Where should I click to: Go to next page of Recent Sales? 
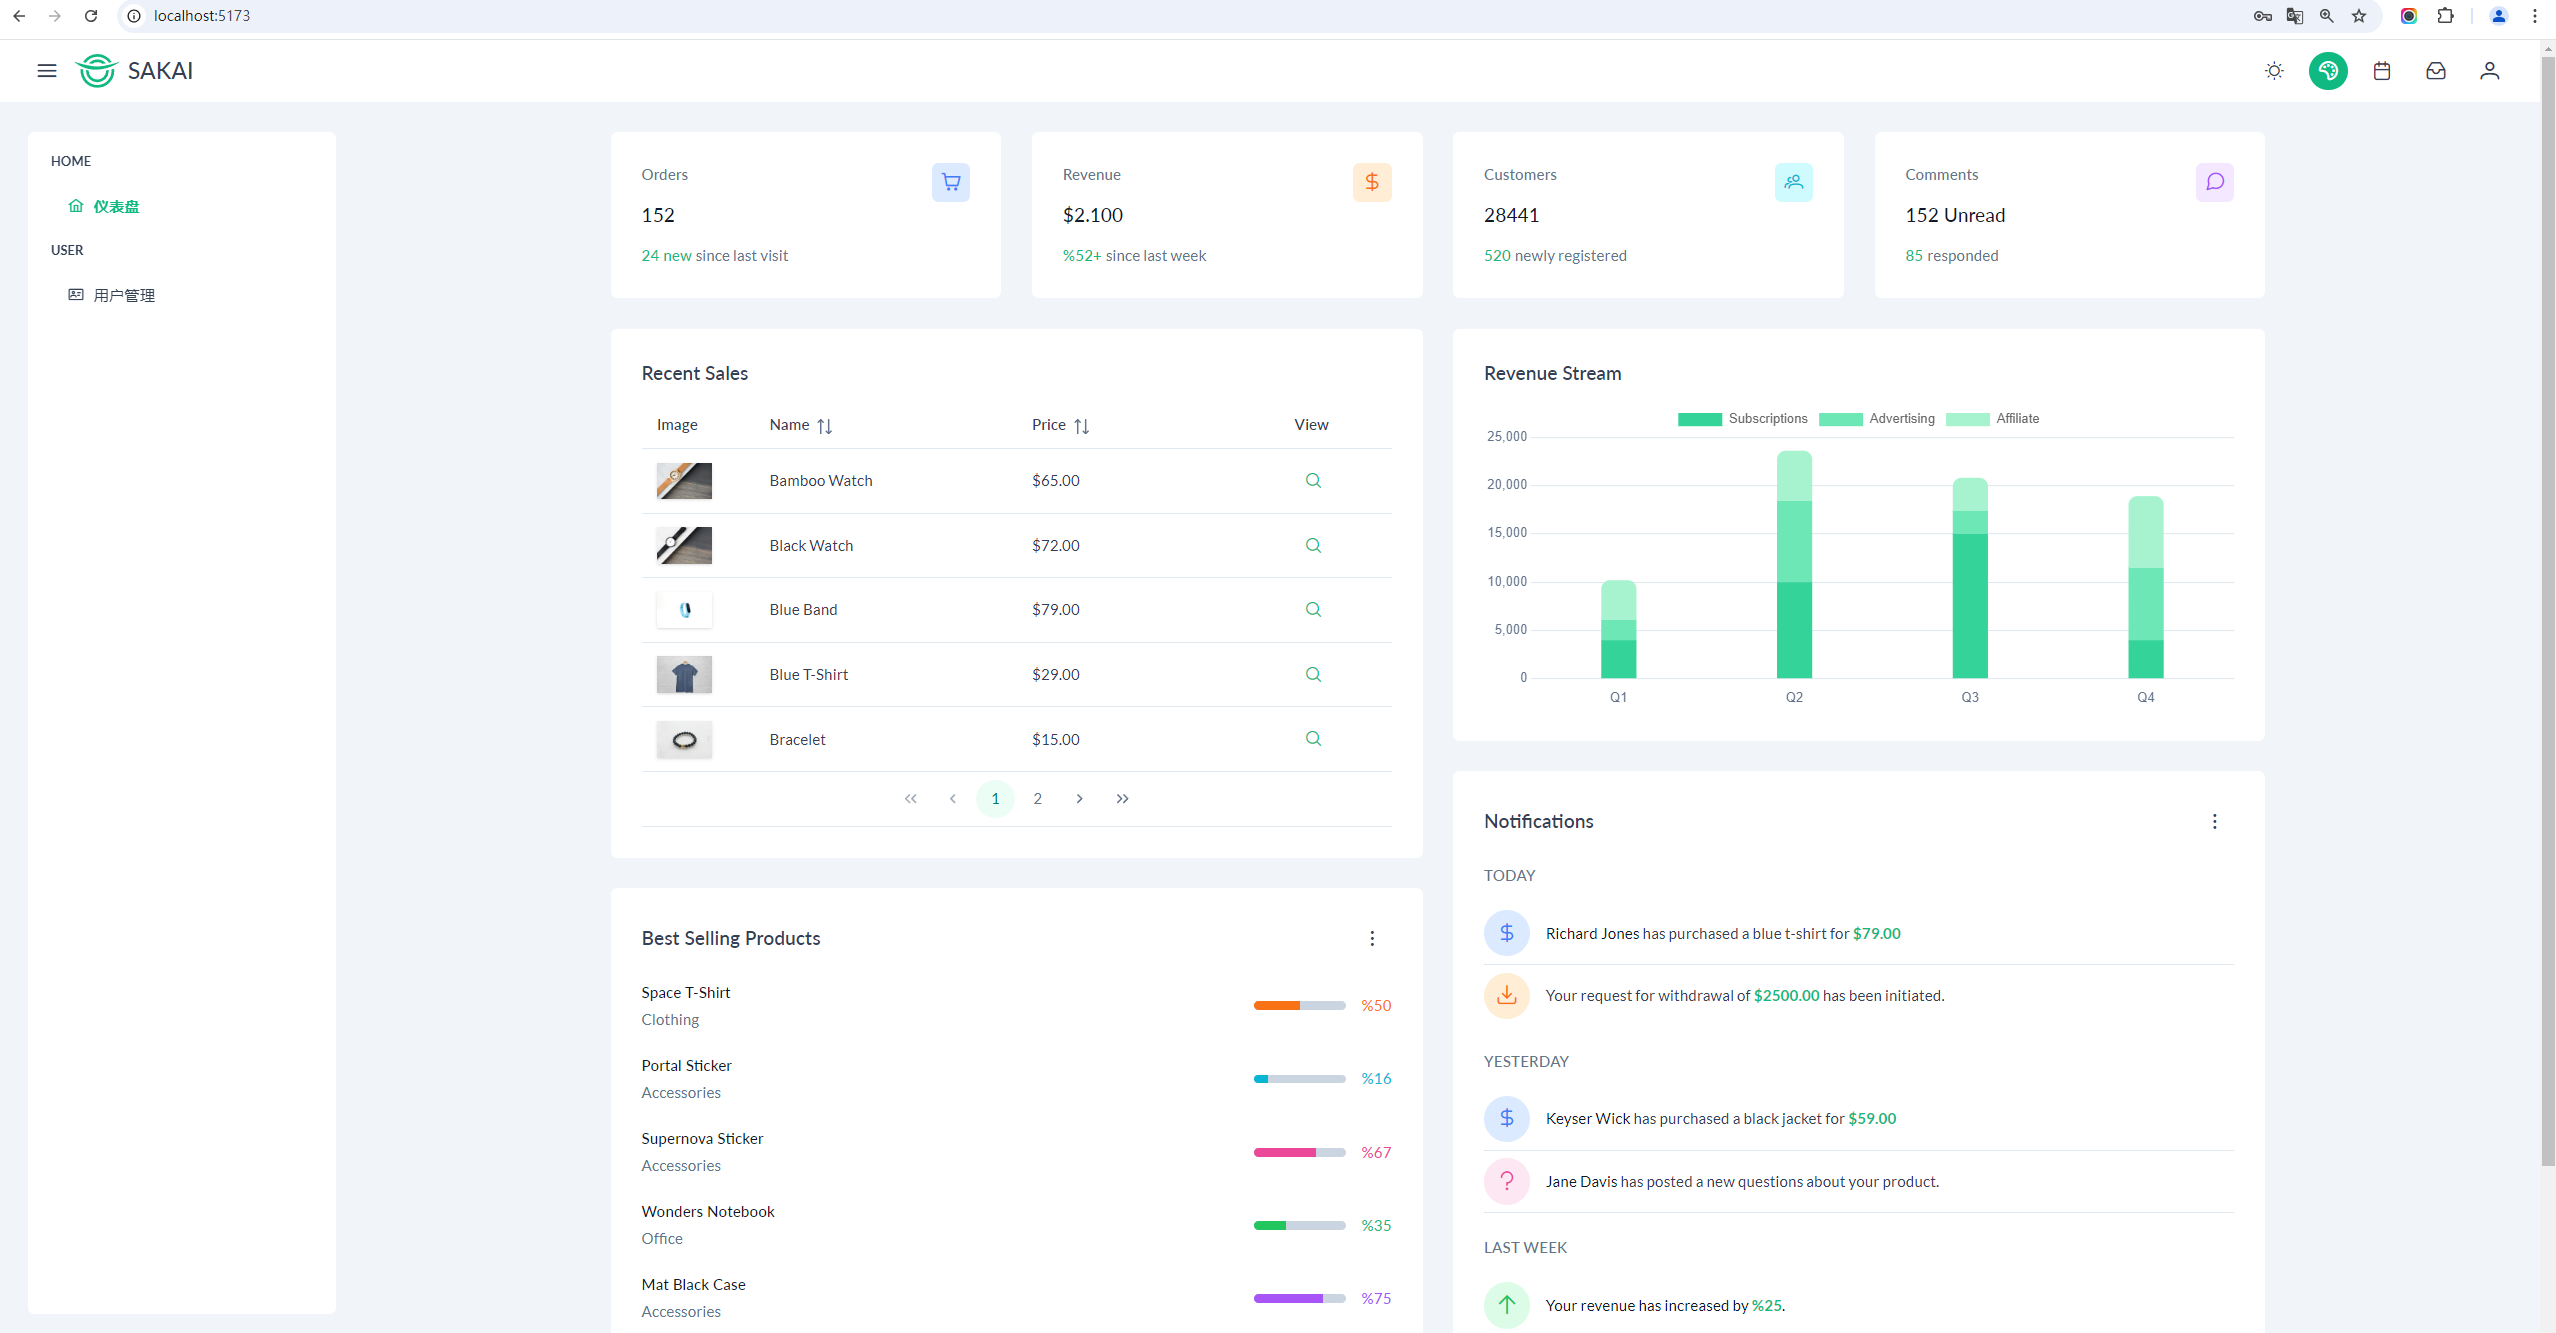coord(1080,799)
